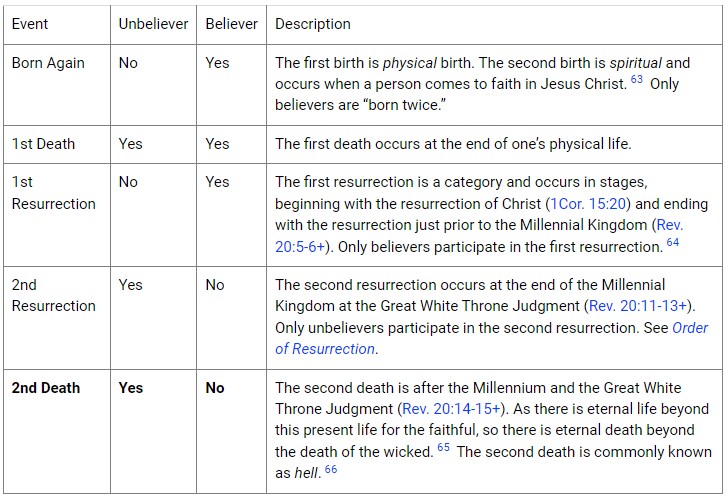Open the 1Cor. 15:20 scripture link
Viewport: 728px width, 499px height.
click(x=588, y=204)
